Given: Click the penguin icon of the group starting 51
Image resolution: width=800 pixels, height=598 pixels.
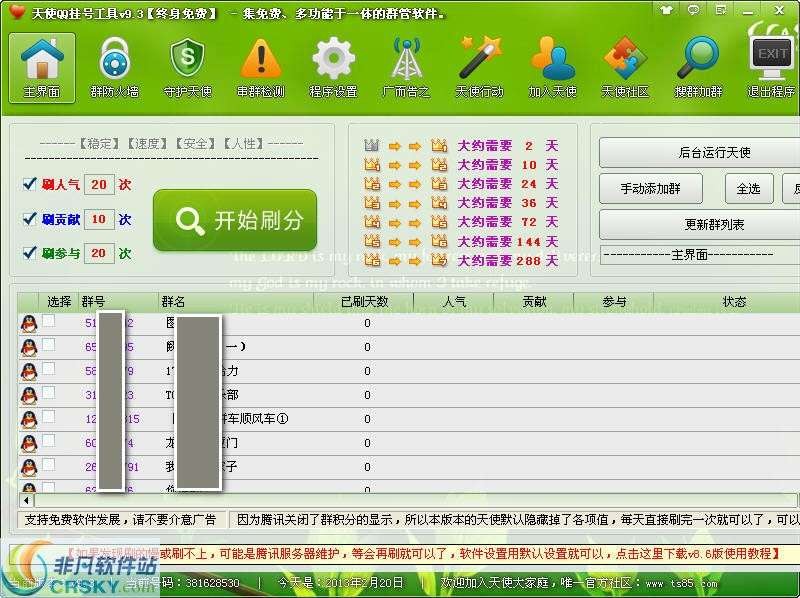Looking at the screenshot, I should point(29,323).
